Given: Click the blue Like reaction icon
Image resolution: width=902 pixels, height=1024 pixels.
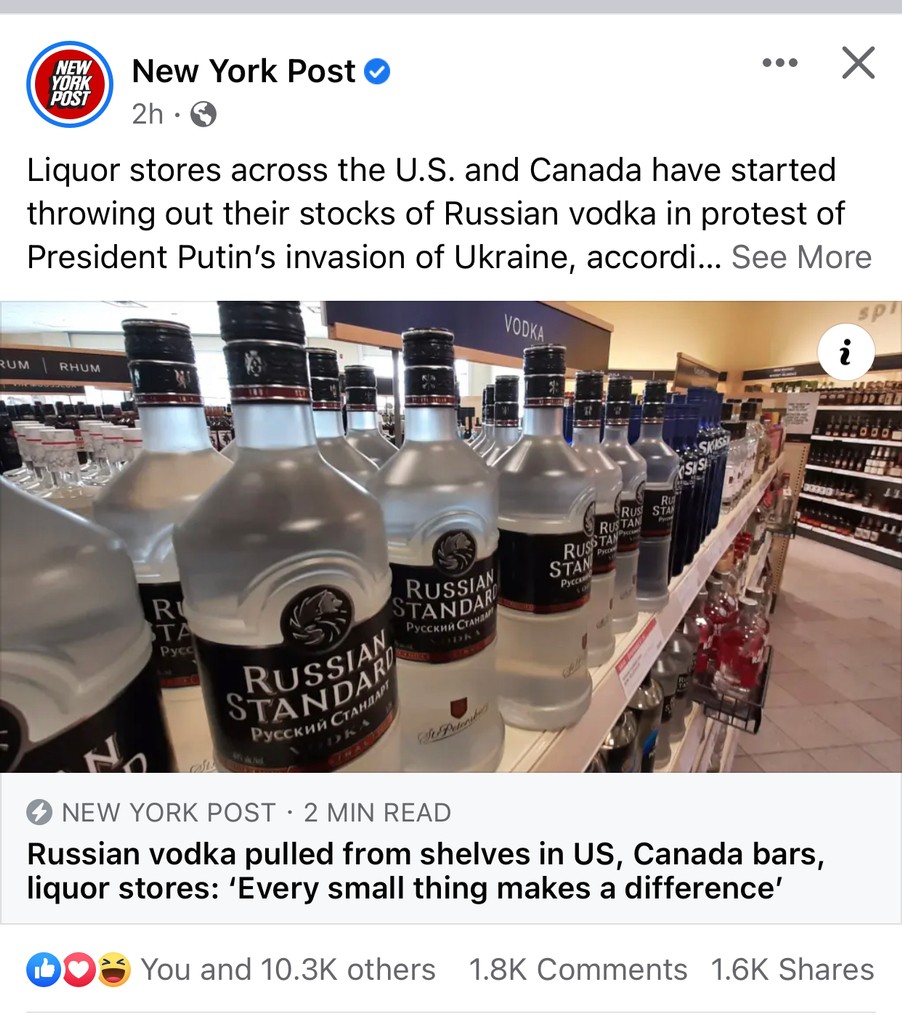Looking at the screenshot, I should (42, 970).
